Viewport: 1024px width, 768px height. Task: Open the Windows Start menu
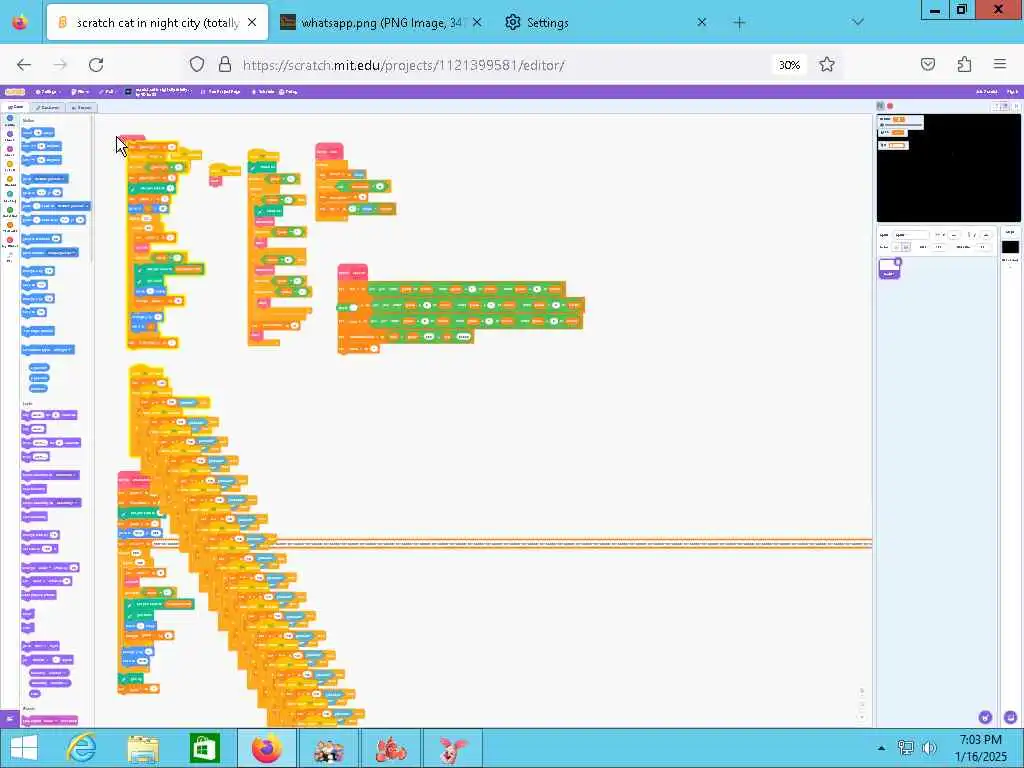[x=24, y=748]
